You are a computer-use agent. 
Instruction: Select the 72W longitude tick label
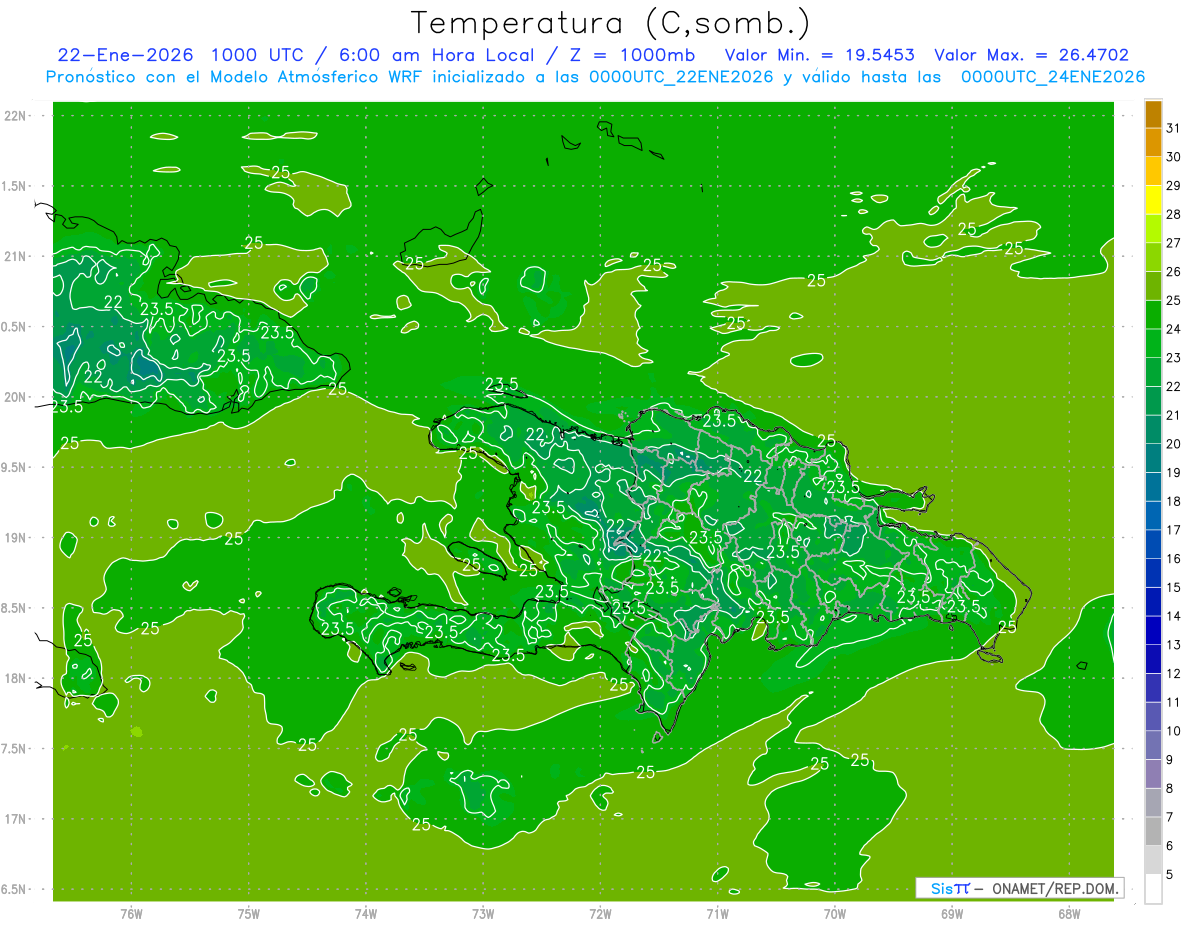coord(601,914)
